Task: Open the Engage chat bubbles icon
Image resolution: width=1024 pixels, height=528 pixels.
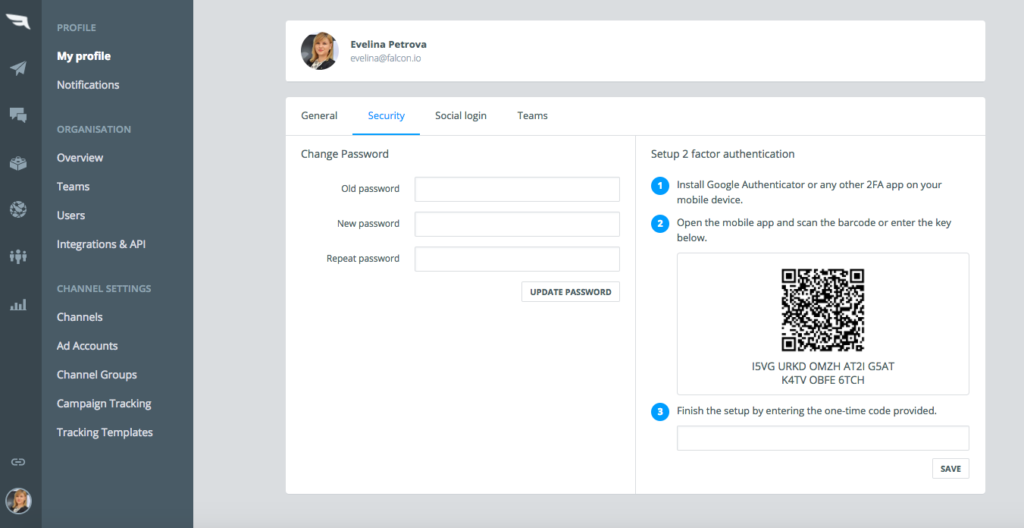Action: pos(18,116)
